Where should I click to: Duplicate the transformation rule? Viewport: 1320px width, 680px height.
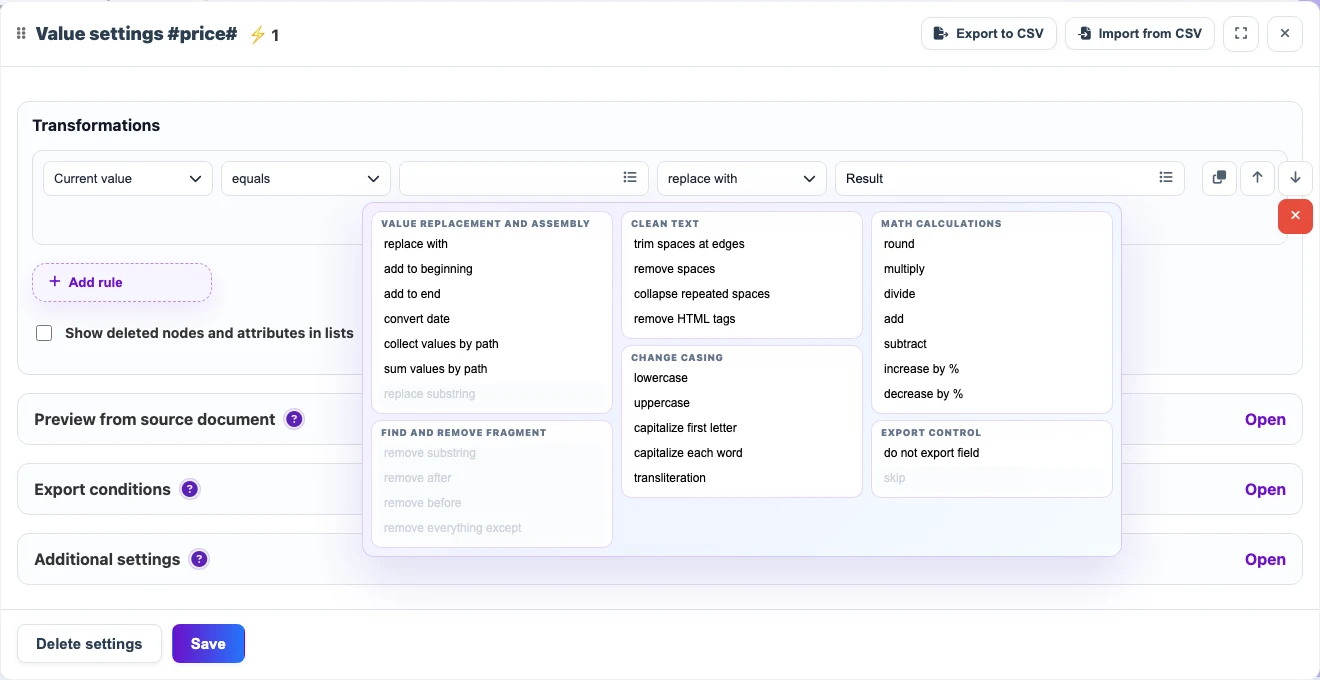pos(1219,178)
